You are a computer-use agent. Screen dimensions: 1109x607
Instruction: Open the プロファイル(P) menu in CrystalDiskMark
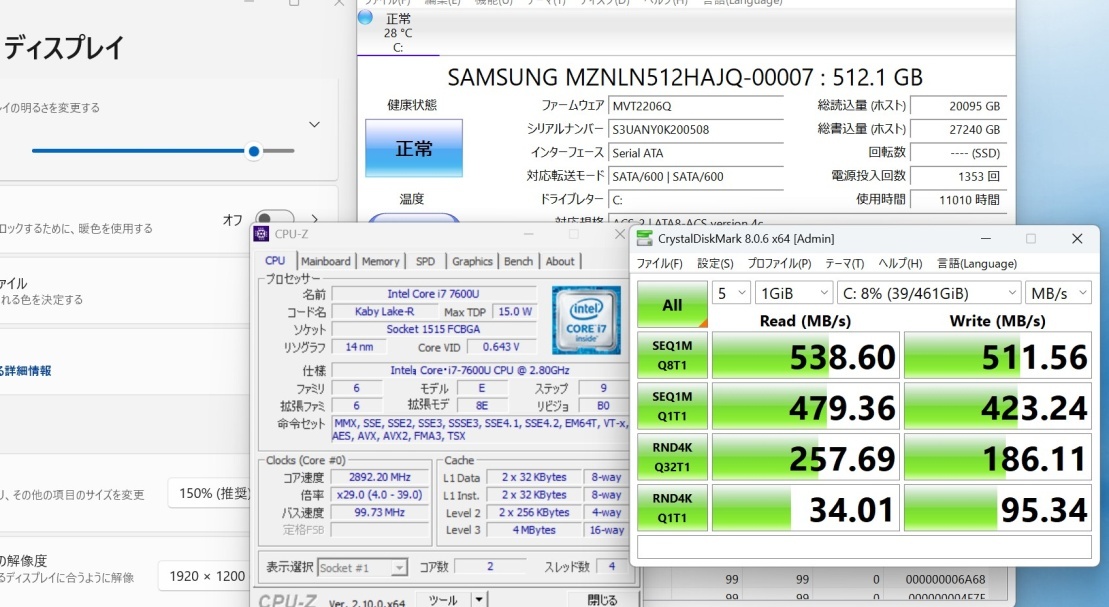pos(779,263)
